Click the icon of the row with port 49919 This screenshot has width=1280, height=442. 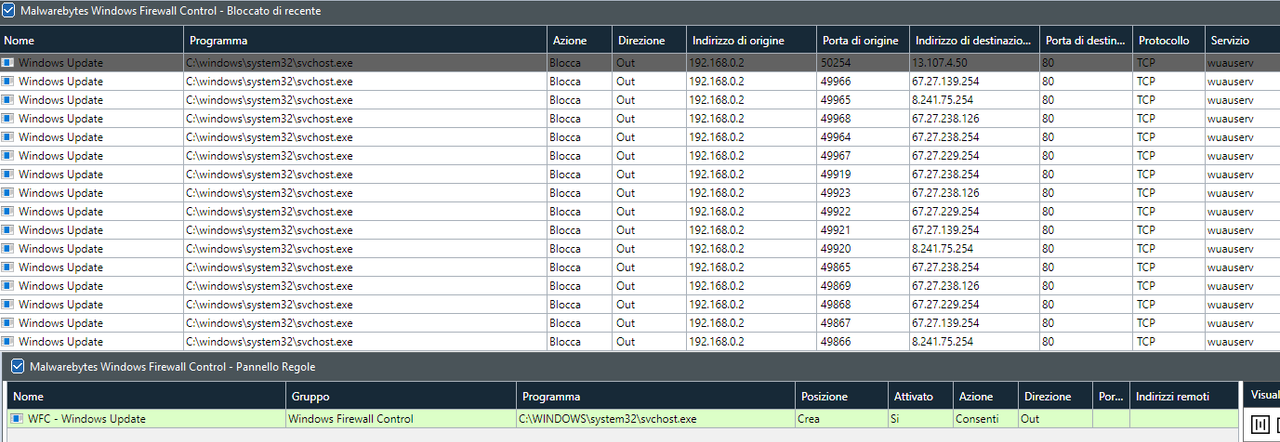[8, 174]
